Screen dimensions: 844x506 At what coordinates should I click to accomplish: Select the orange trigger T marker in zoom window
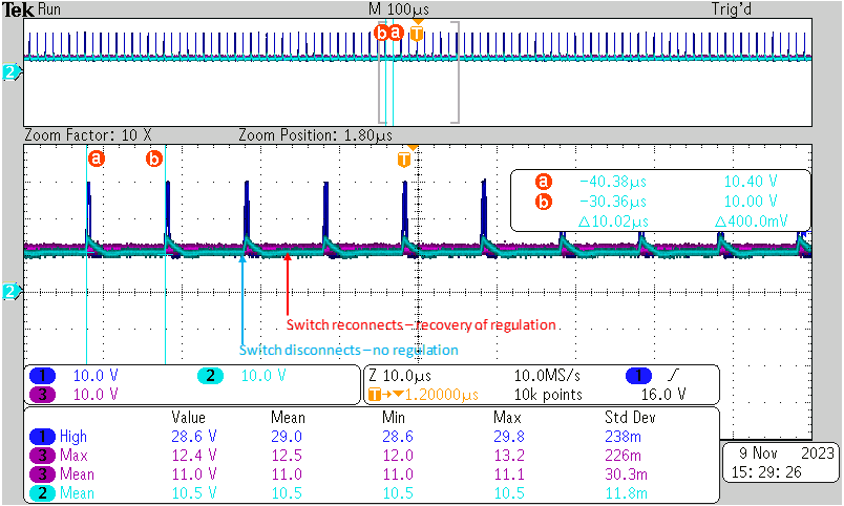point(404,159)
